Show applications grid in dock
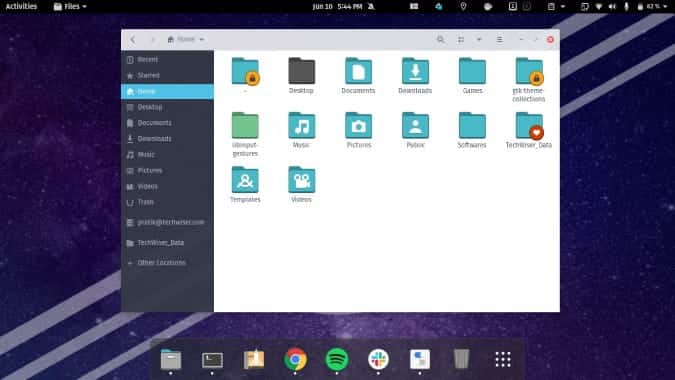This screenshot has width=675, height=380. (503, 359)
